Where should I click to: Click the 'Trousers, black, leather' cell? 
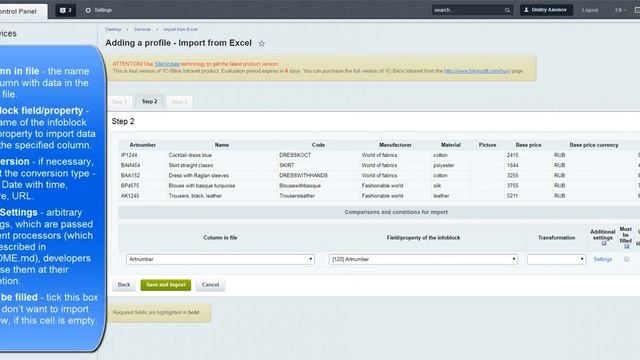[x=195, y=196]
